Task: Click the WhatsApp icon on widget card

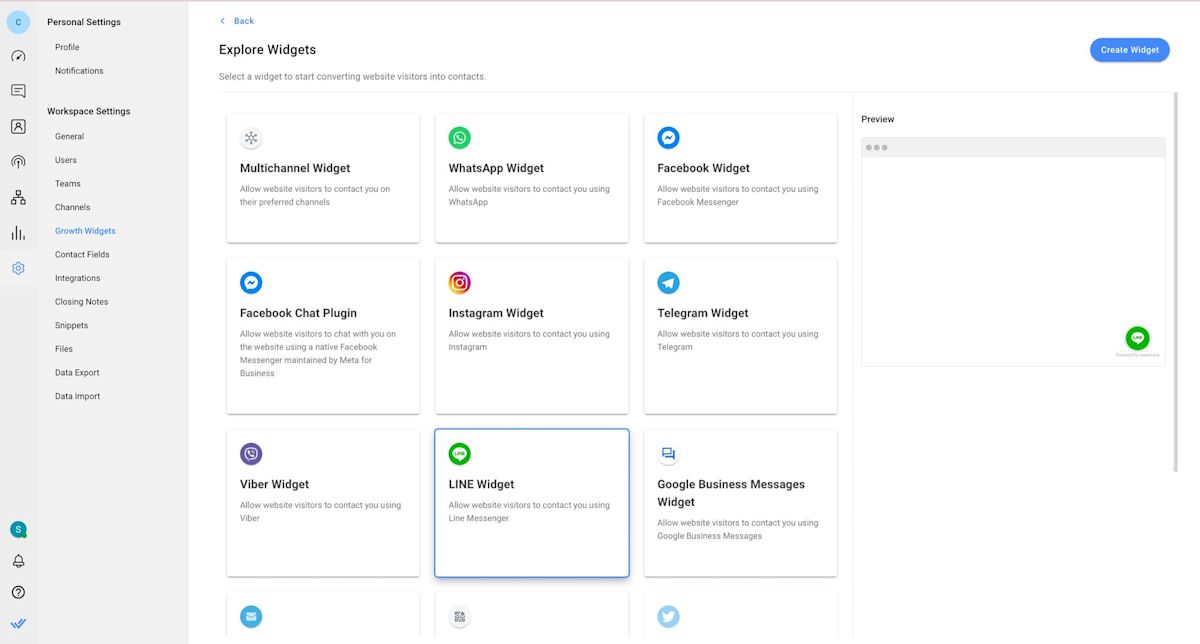Action: coord(459,138)
